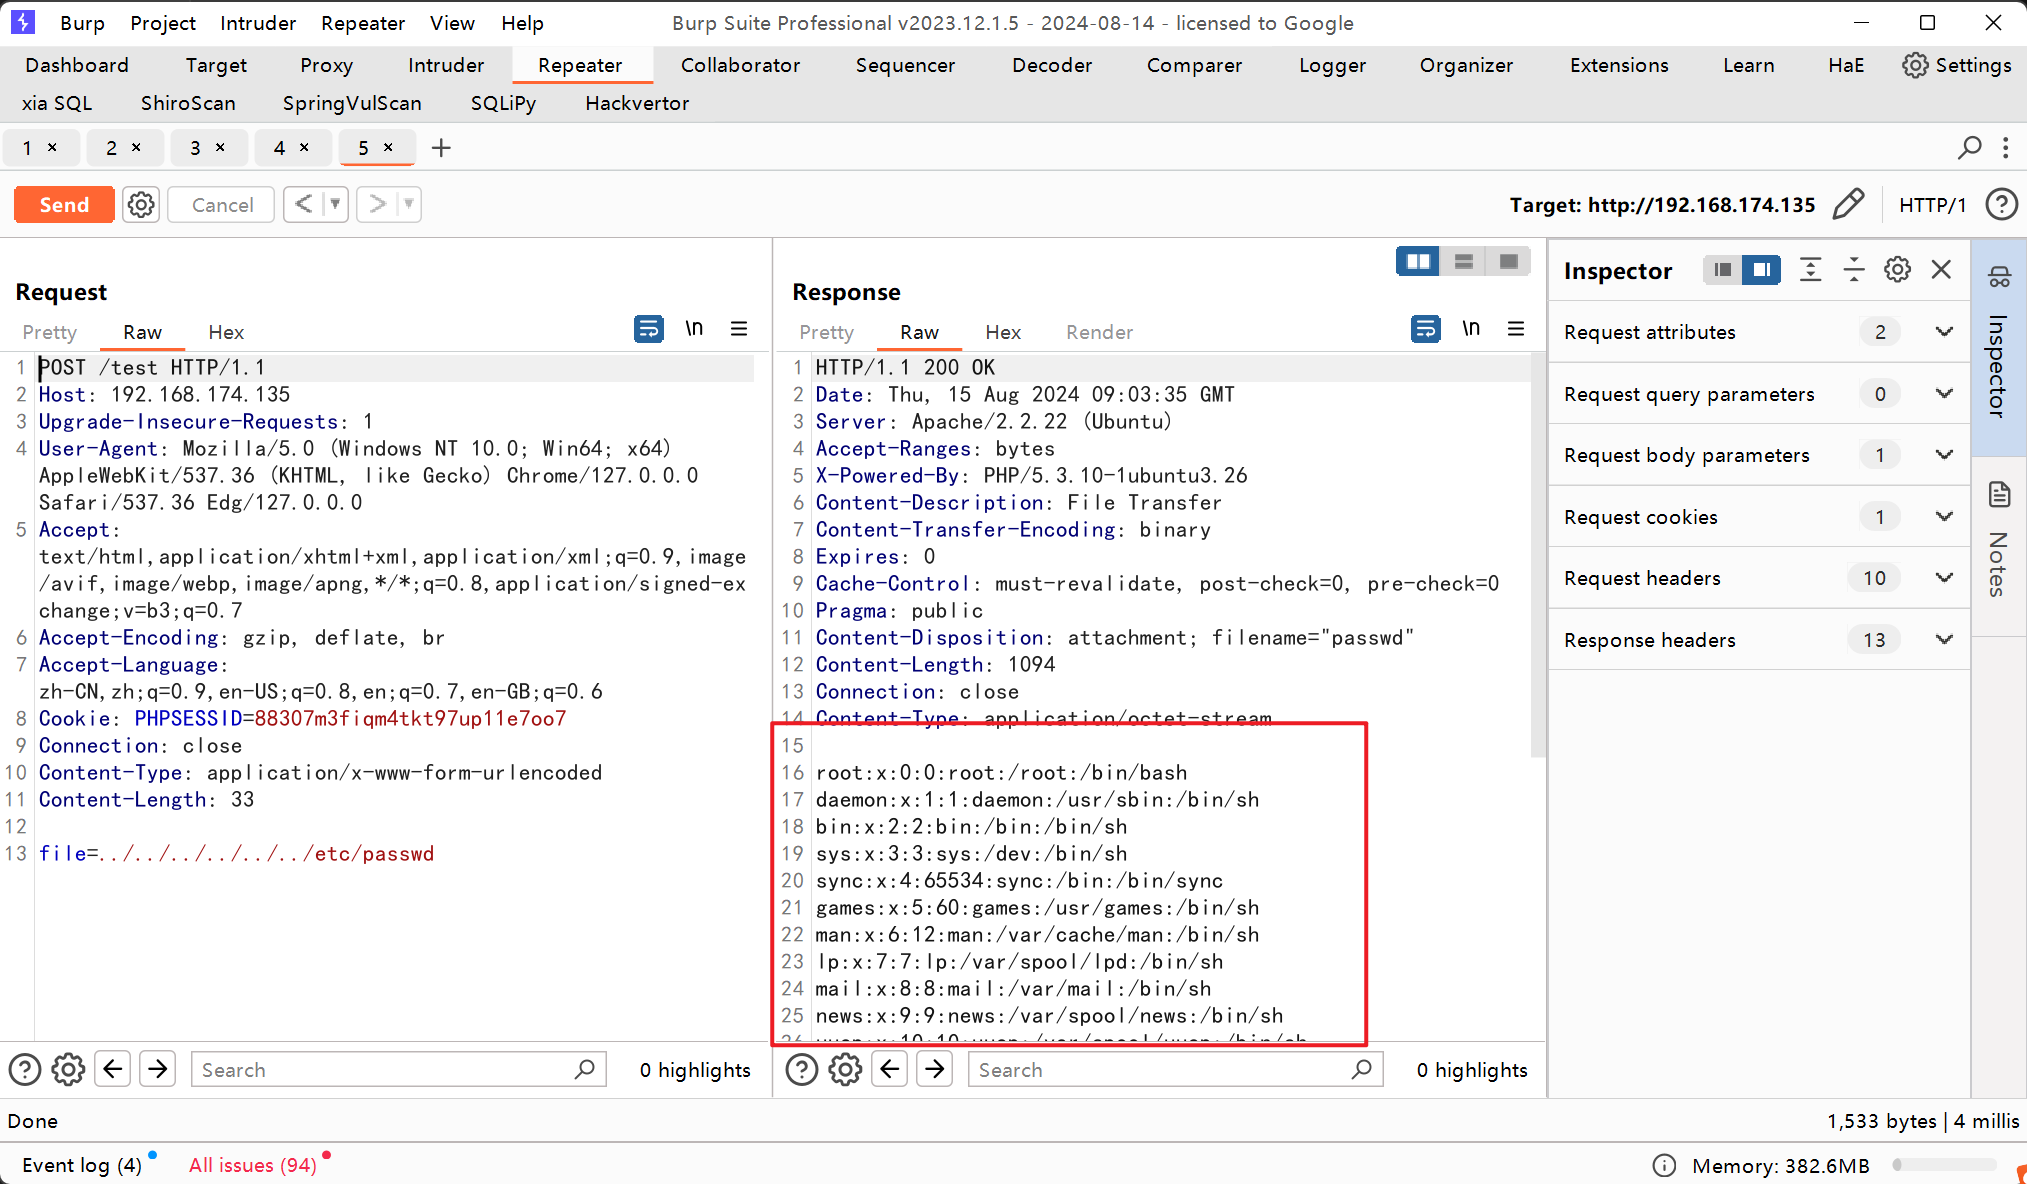Jump to next request search match
2027x1184 pixels.
157,1069
